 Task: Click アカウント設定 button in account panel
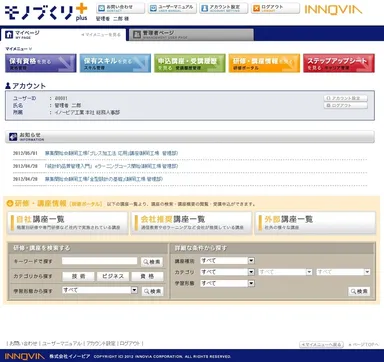coord(345,98)
